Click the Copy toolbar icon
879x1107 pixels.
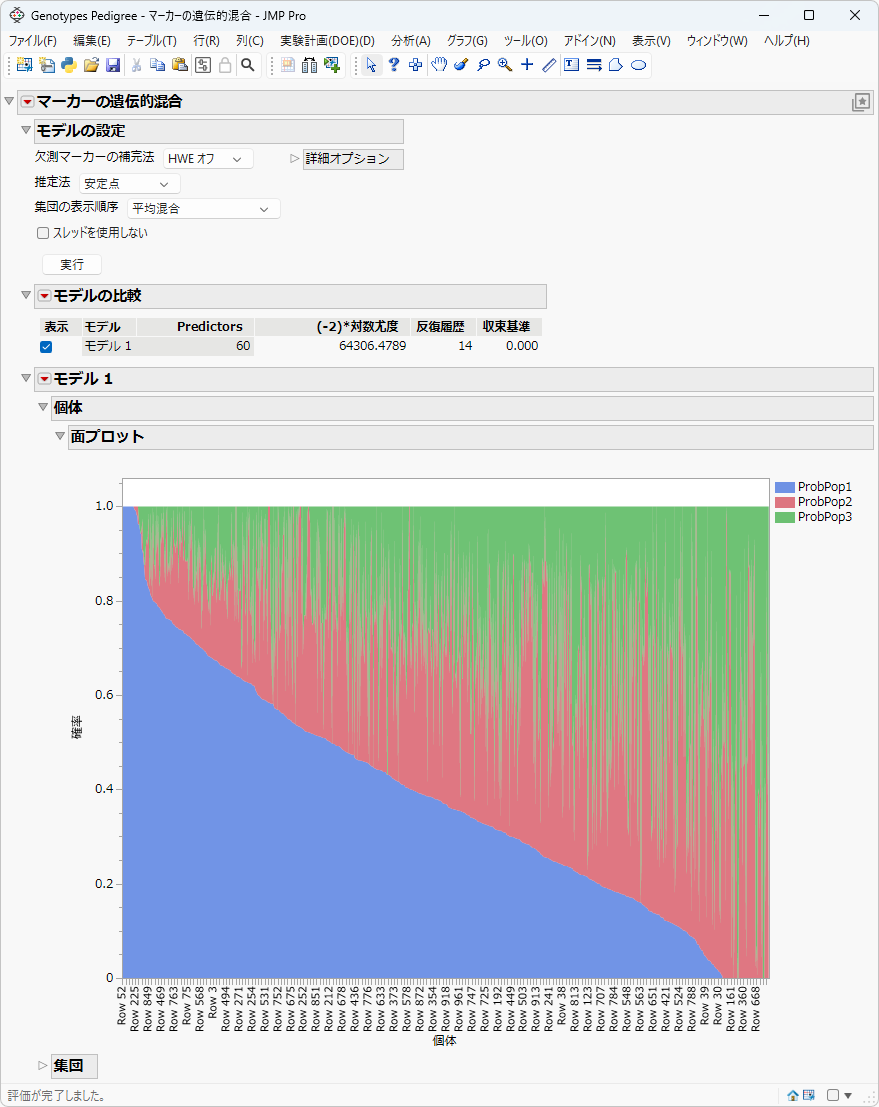[158, 65]
